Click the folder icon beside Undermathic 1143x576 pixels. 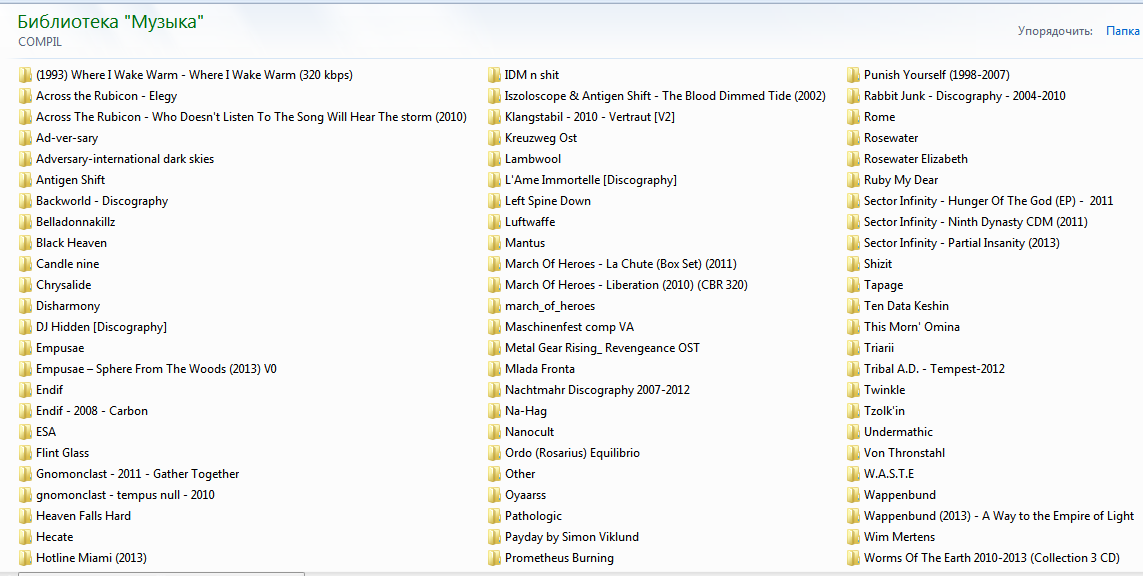pyautogui.click(x=854, y=432)
